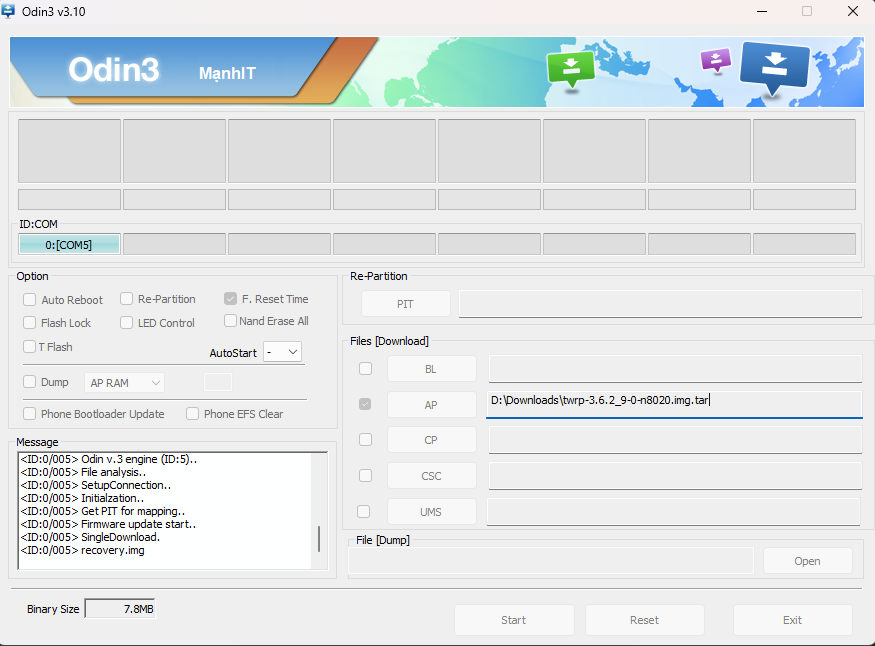
Task: Click the AP file button
Action: point(431,404)
